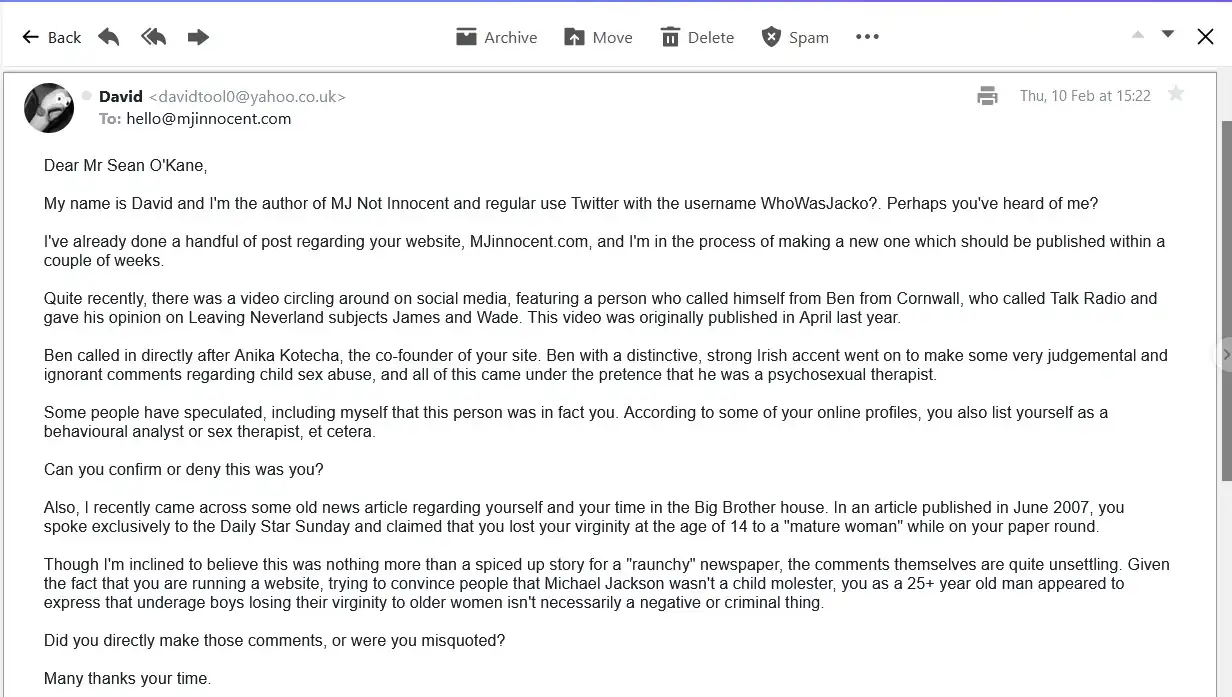Close the email view with X
The image size is (1232, 697).
point(1205,37)
